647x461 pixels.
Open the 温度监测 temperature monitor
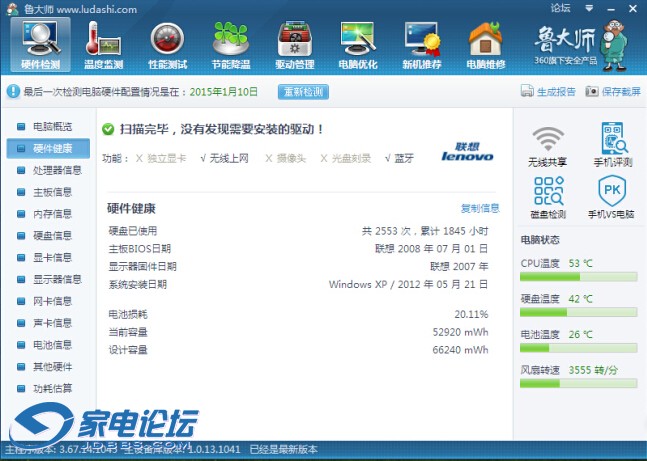(x=104, y=45)
